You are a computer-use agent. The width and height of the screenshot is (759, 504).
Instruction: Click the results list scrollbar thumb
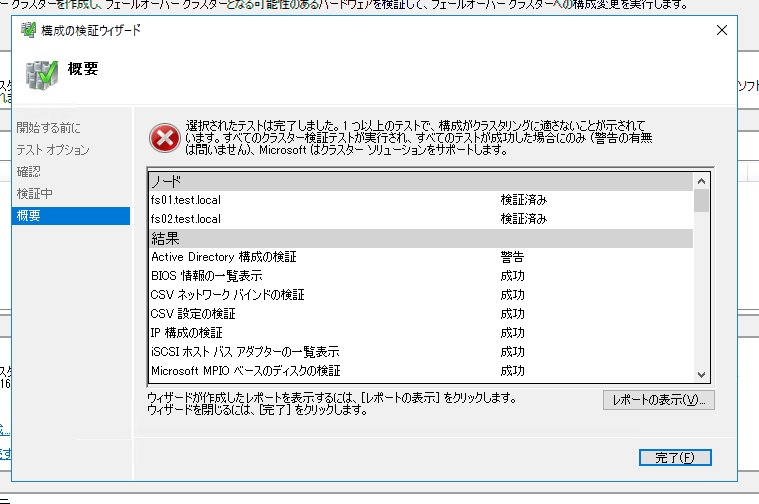coord(701,200)
